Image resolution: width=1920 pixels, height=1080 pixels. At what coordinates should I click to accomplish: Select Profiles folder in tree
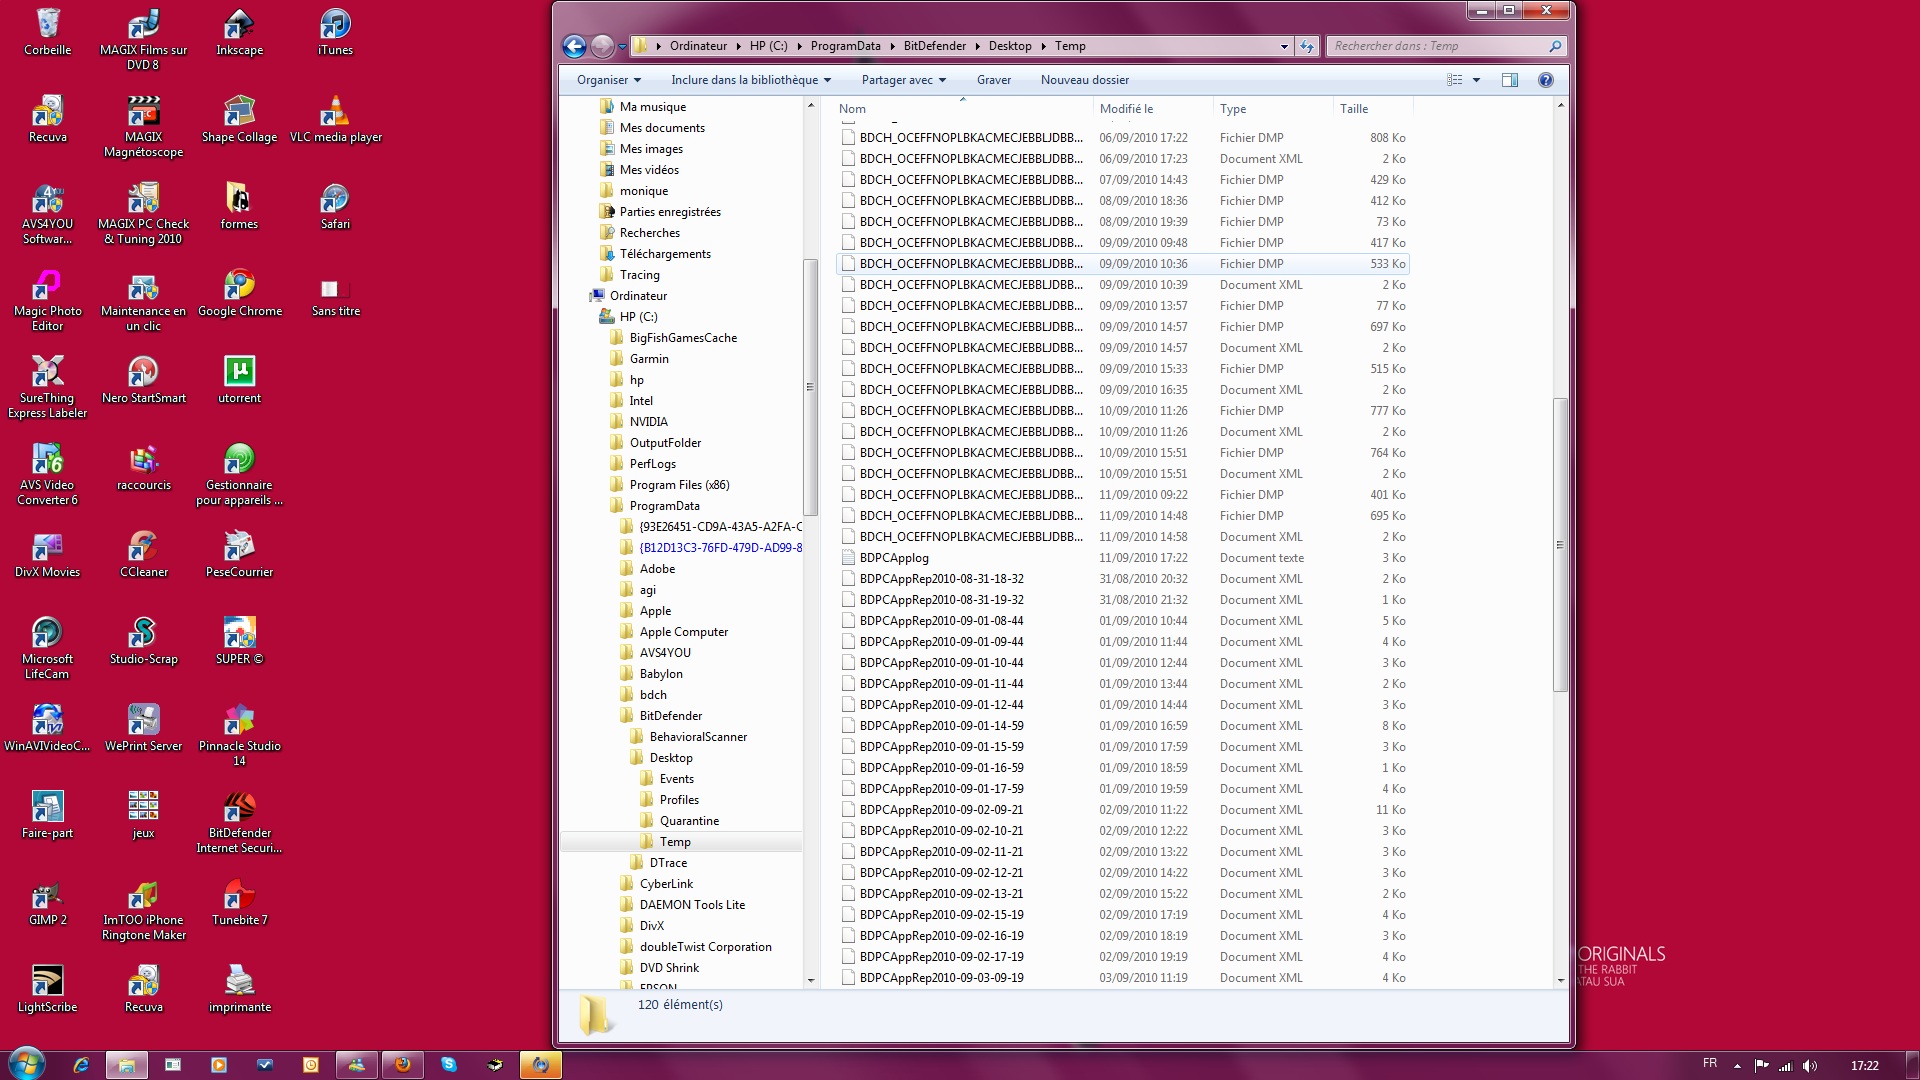(x=679, y=800)
